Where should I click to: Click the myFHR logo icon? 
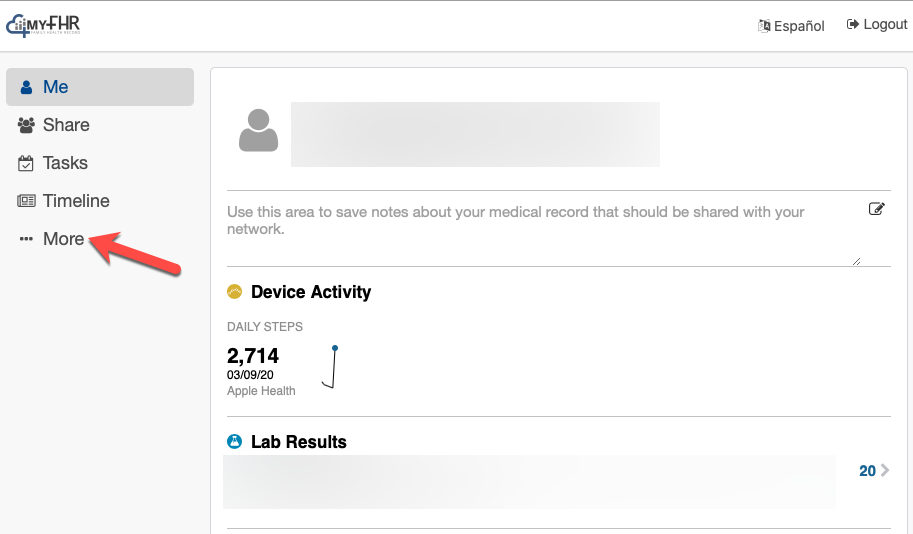coord(18,26)
